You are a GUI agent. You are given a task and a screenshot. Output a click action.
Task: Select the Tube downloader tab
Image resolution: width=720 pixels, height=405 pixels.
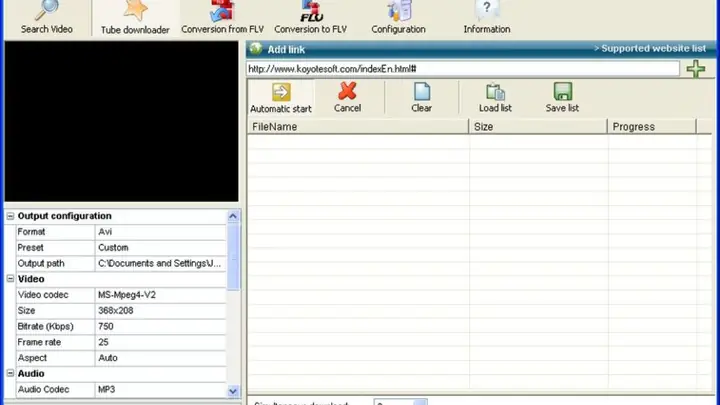(135, 18)
